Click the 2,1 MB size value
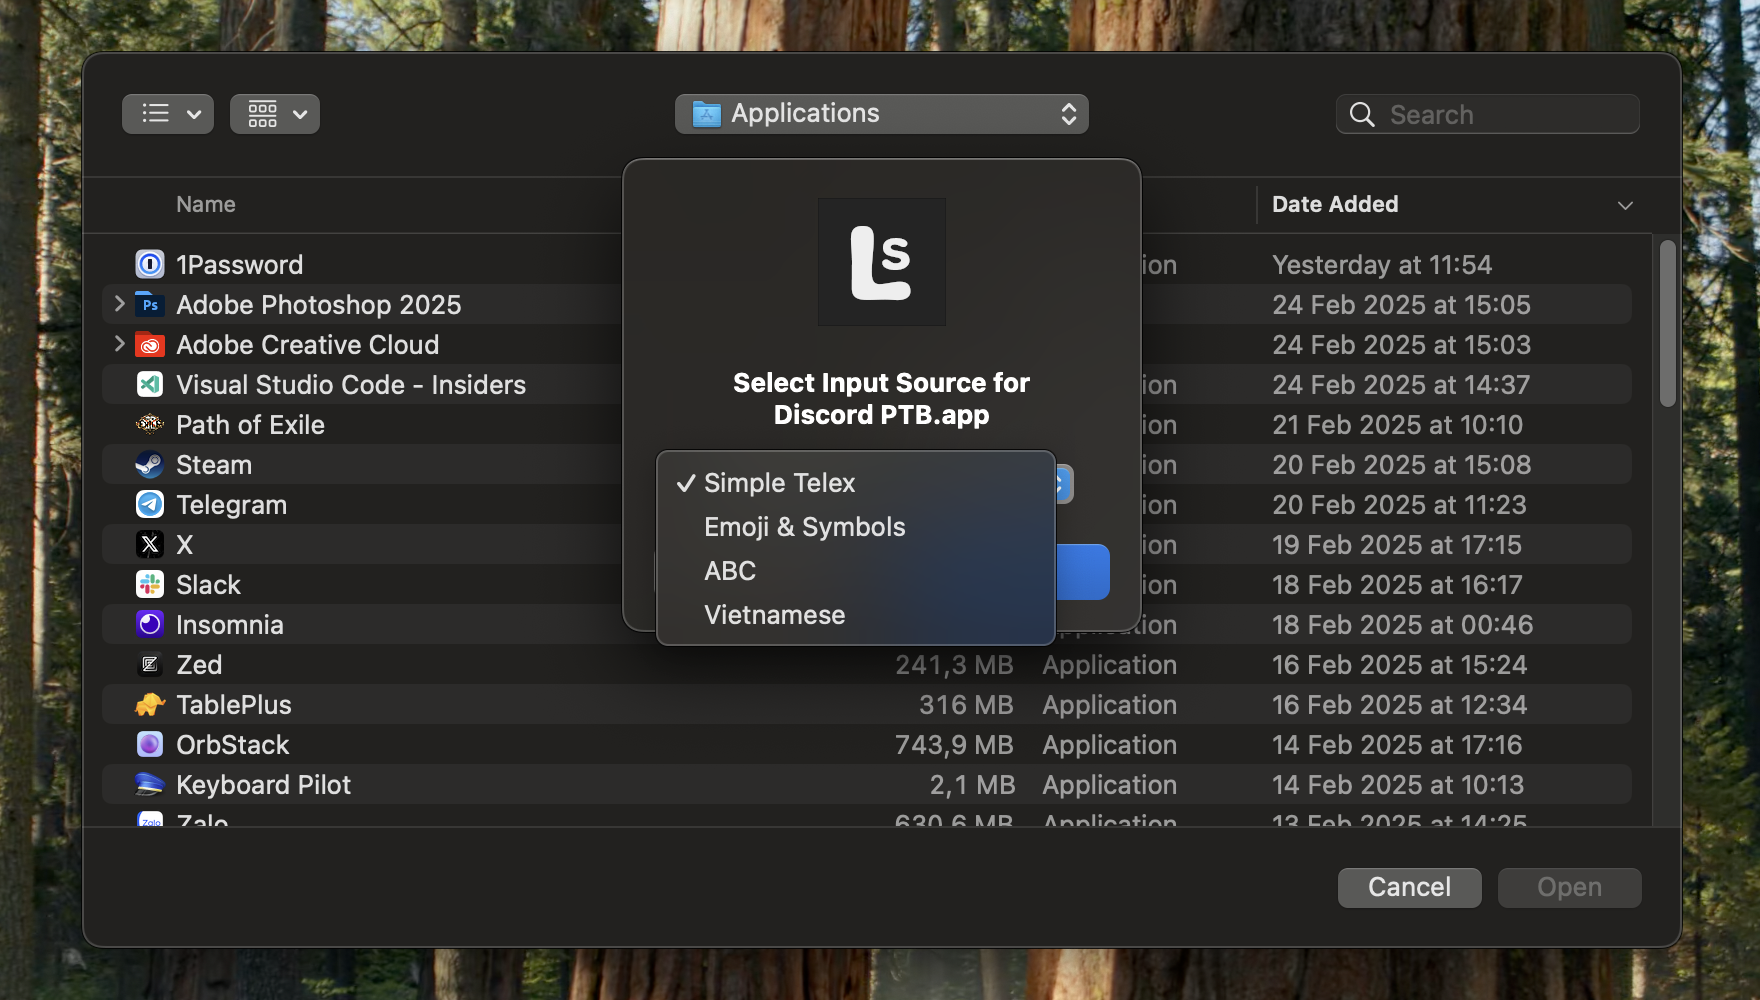The image size is (1760, 1000). coord(972,785)
